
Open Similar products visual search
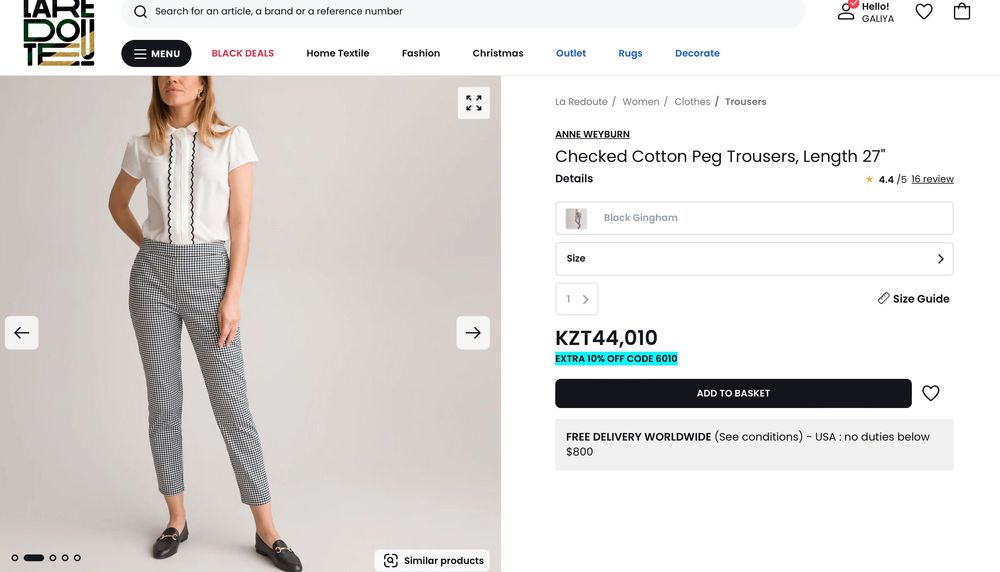(x=433, y=560)
